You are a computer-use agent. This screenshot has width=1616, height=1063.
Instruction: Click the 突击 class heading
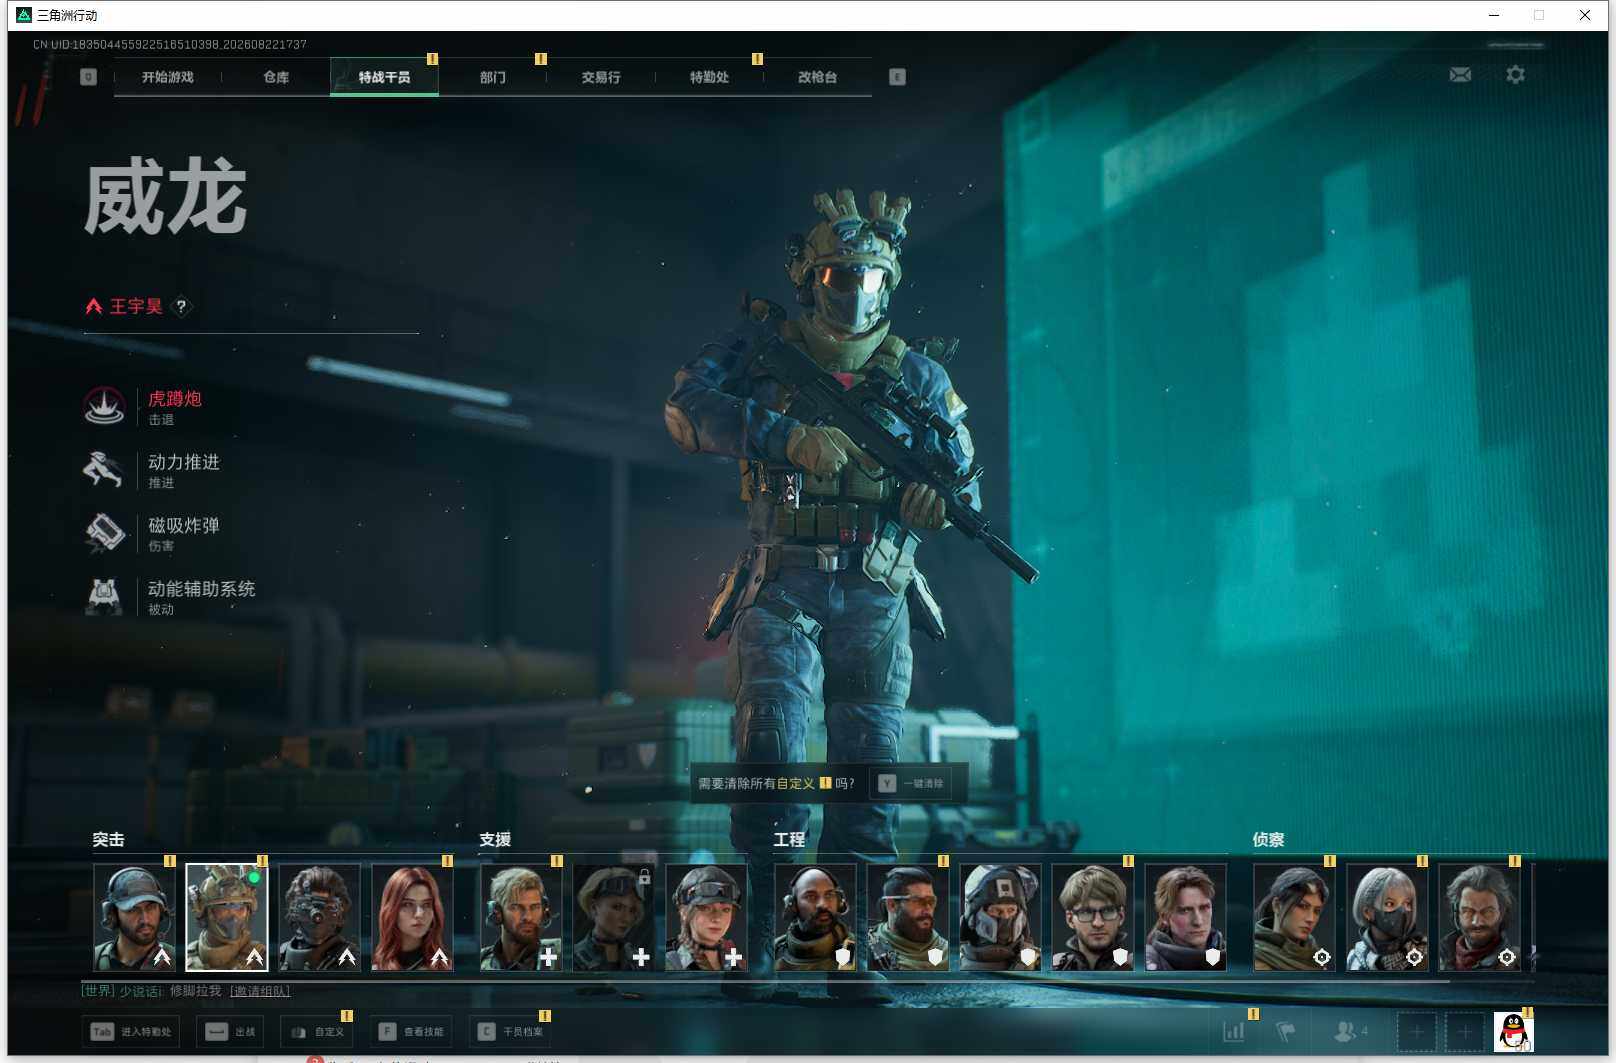pyautogui.click(x=108, y=840)
